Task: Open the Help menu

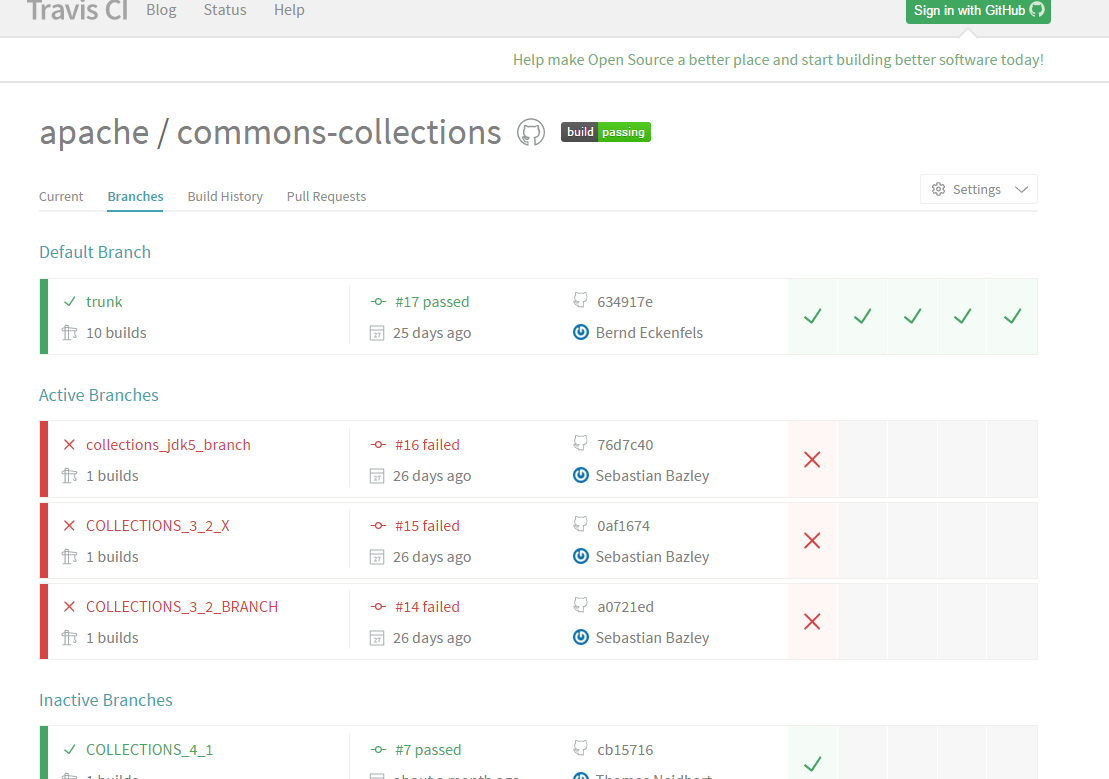Action: [x=289, y=10]
